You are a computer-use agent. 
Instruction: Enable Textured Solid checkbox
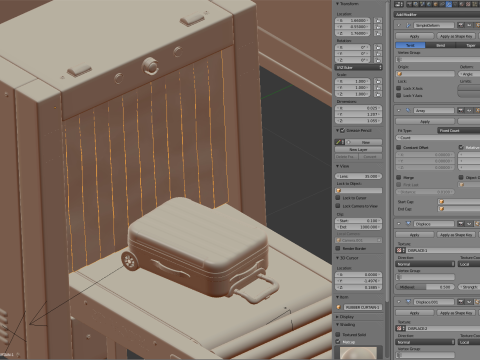pyautogui.click(x=338, y=334)
